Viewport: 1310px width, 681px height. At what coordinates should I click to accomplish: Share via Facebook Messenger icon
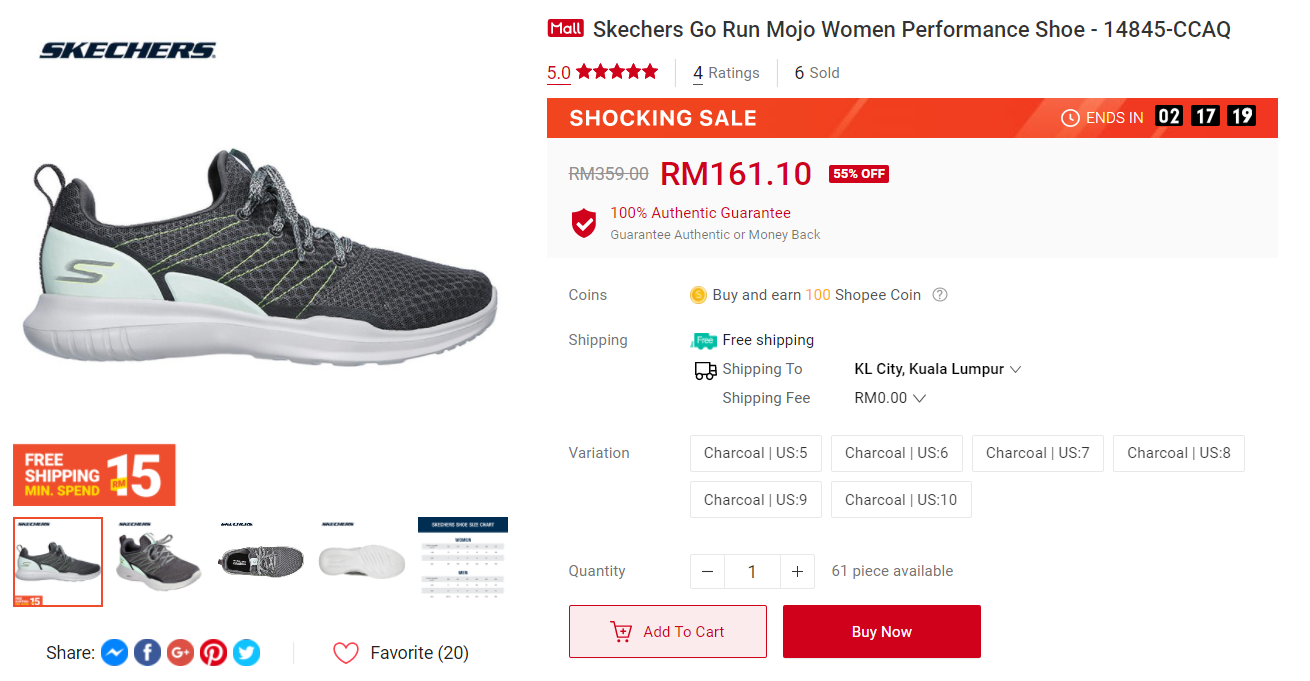click(x=114, y=653)
